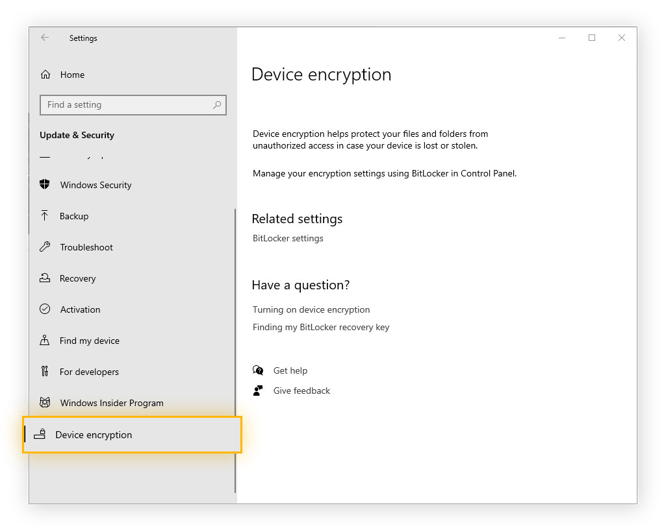This screenshot has height=530, width=664.
Task: Open For developers section
Action: pyautogui.click(x=89, y=372)
